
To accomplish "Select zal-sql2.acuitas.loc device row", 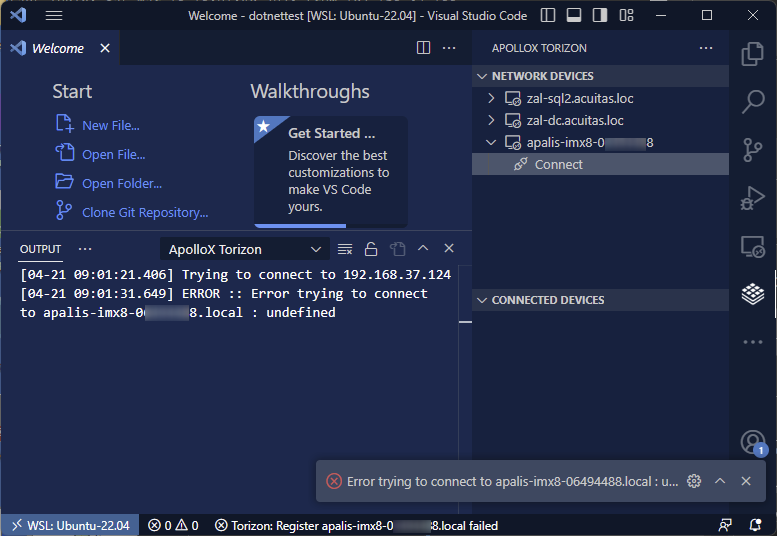I will point(600,98).
